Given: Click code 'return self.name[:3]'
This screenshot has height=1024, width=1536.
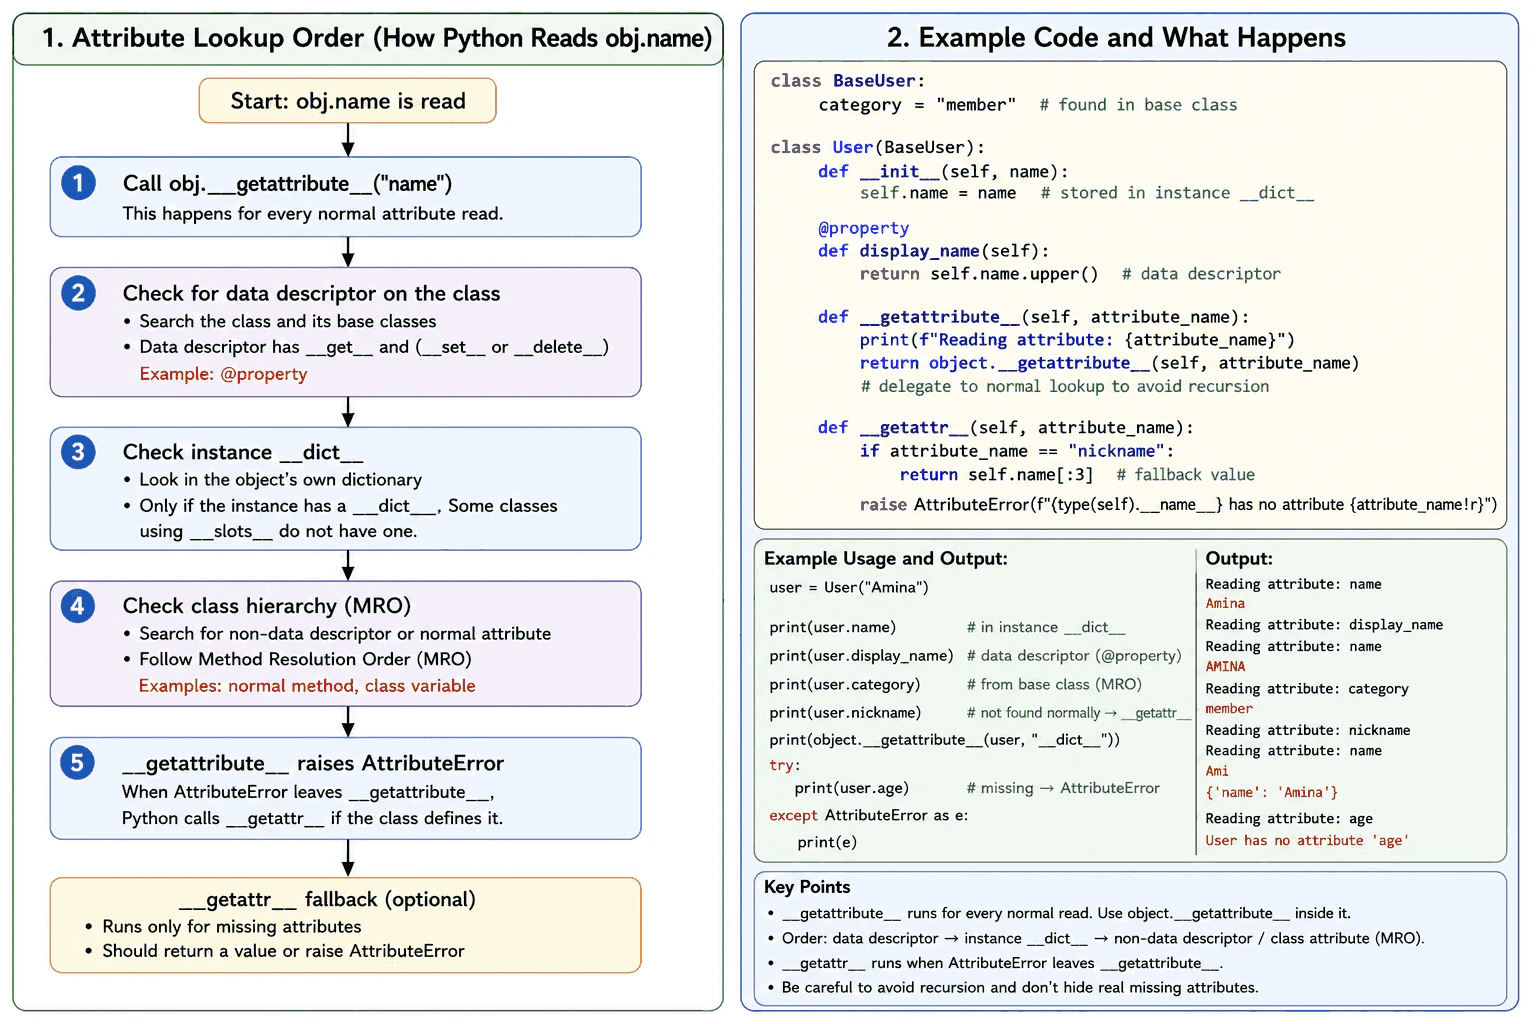Looking at the screenshot, I should (996, 475).
